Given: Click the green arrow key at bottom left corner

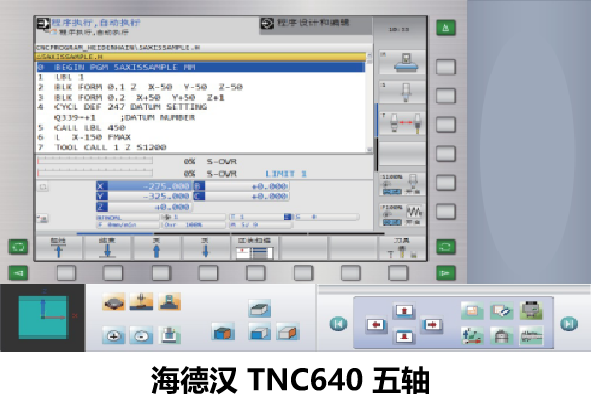Looking at the screenshot, I should 18,273.
